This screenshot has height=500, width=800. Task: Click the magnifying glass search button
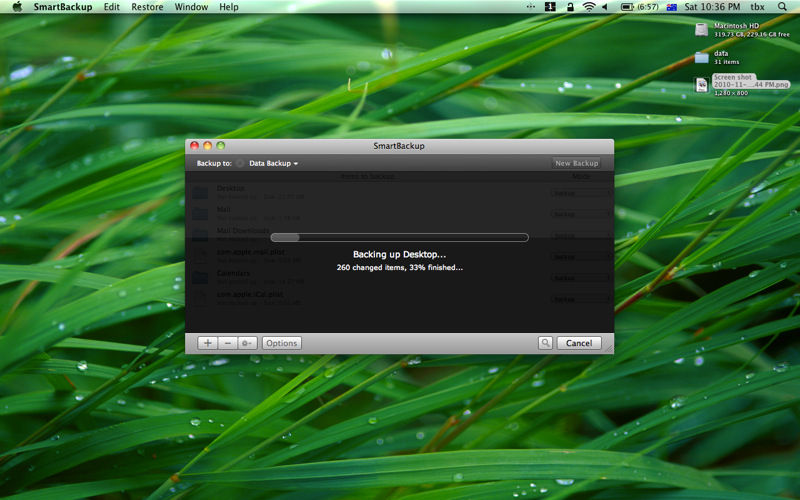point(545,343)
